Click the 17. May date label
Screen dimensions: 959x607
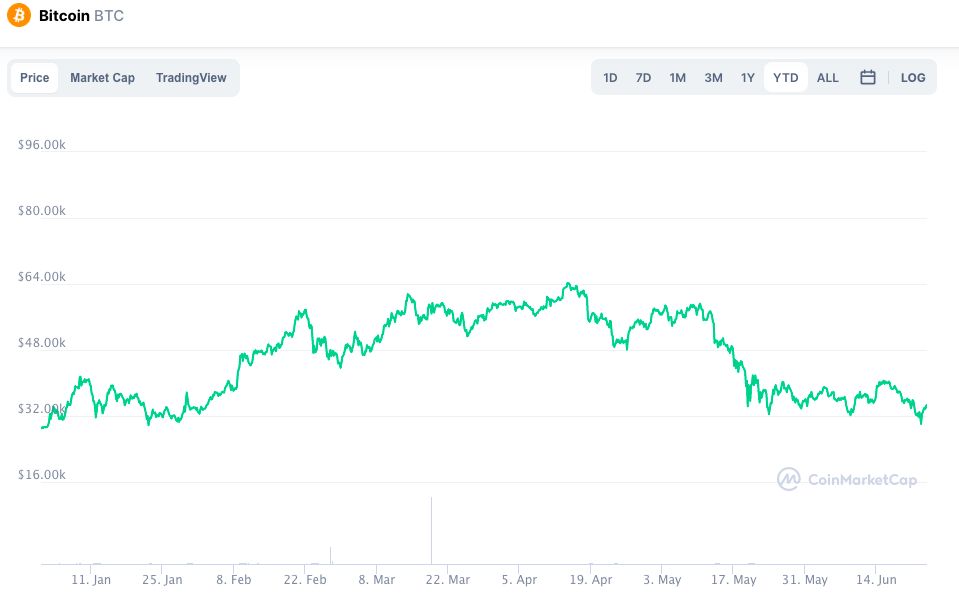pos(733,579)
